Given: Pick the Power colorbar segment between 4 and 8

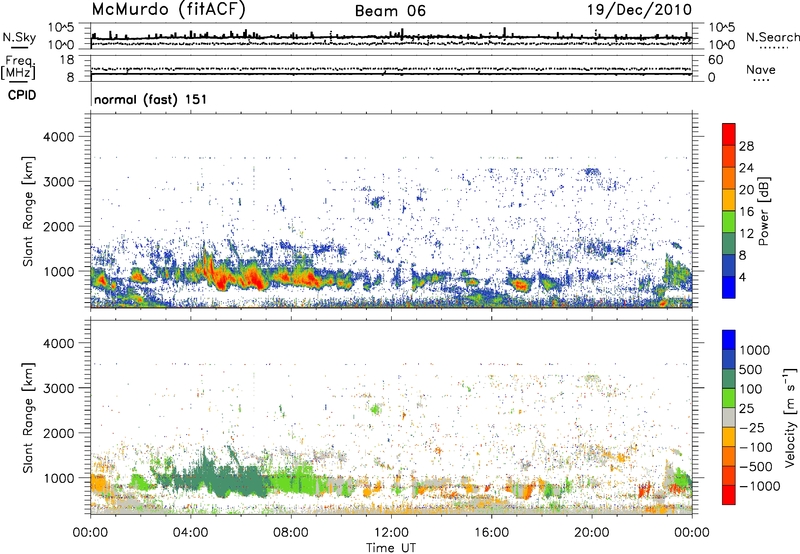Looking at the screenshot, I should click(x=729, y=265).
